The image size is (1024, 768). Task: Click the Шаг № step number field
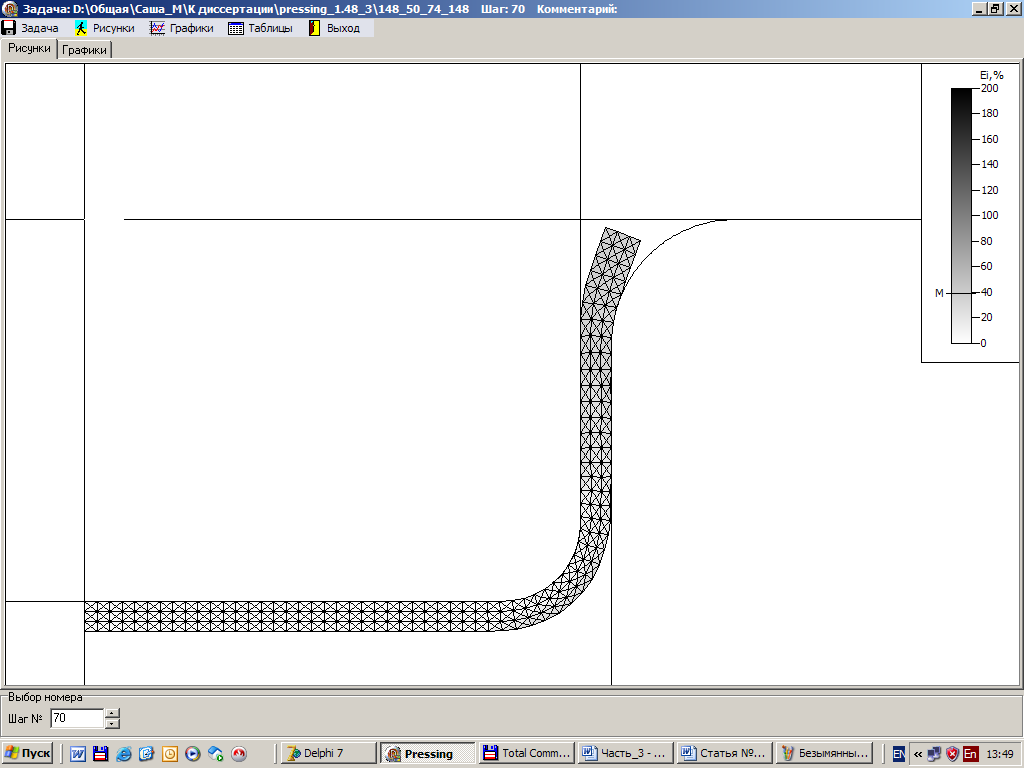click(77, 718)
